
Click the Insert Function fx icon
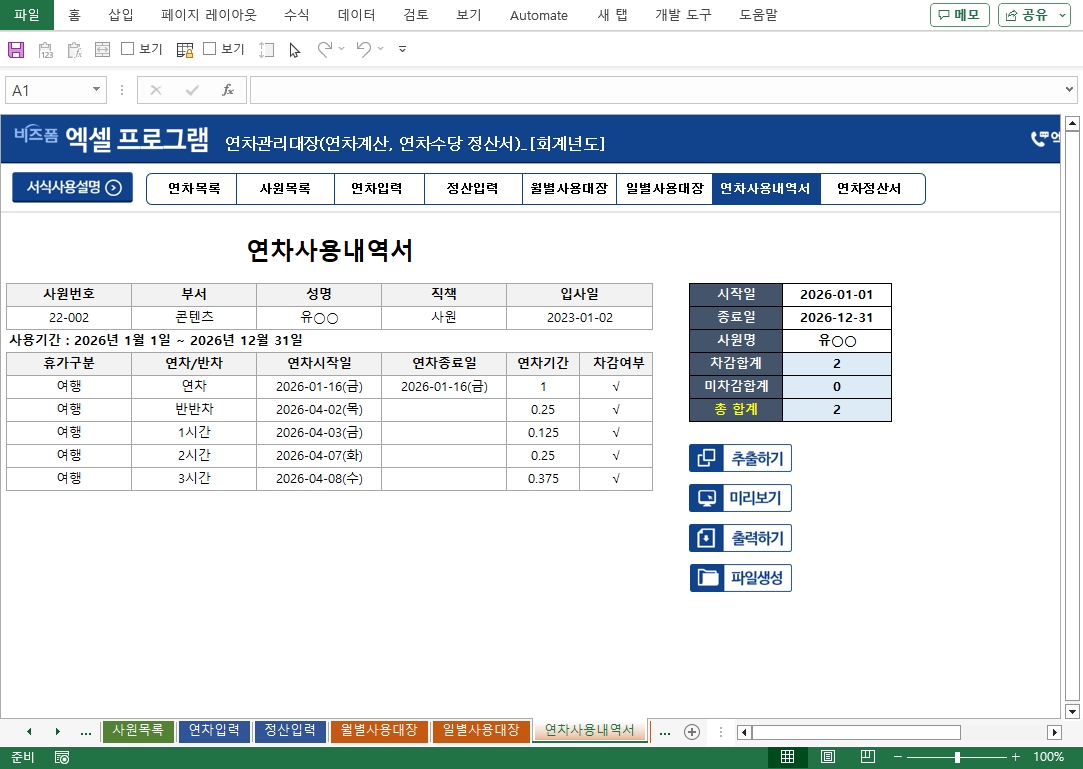point(228,90)
